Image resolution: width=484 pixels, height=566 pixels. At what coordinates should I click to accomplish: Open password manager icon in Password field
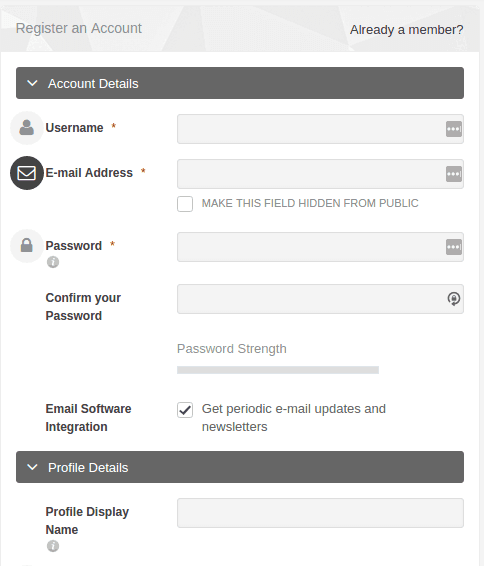coord(454,247)
